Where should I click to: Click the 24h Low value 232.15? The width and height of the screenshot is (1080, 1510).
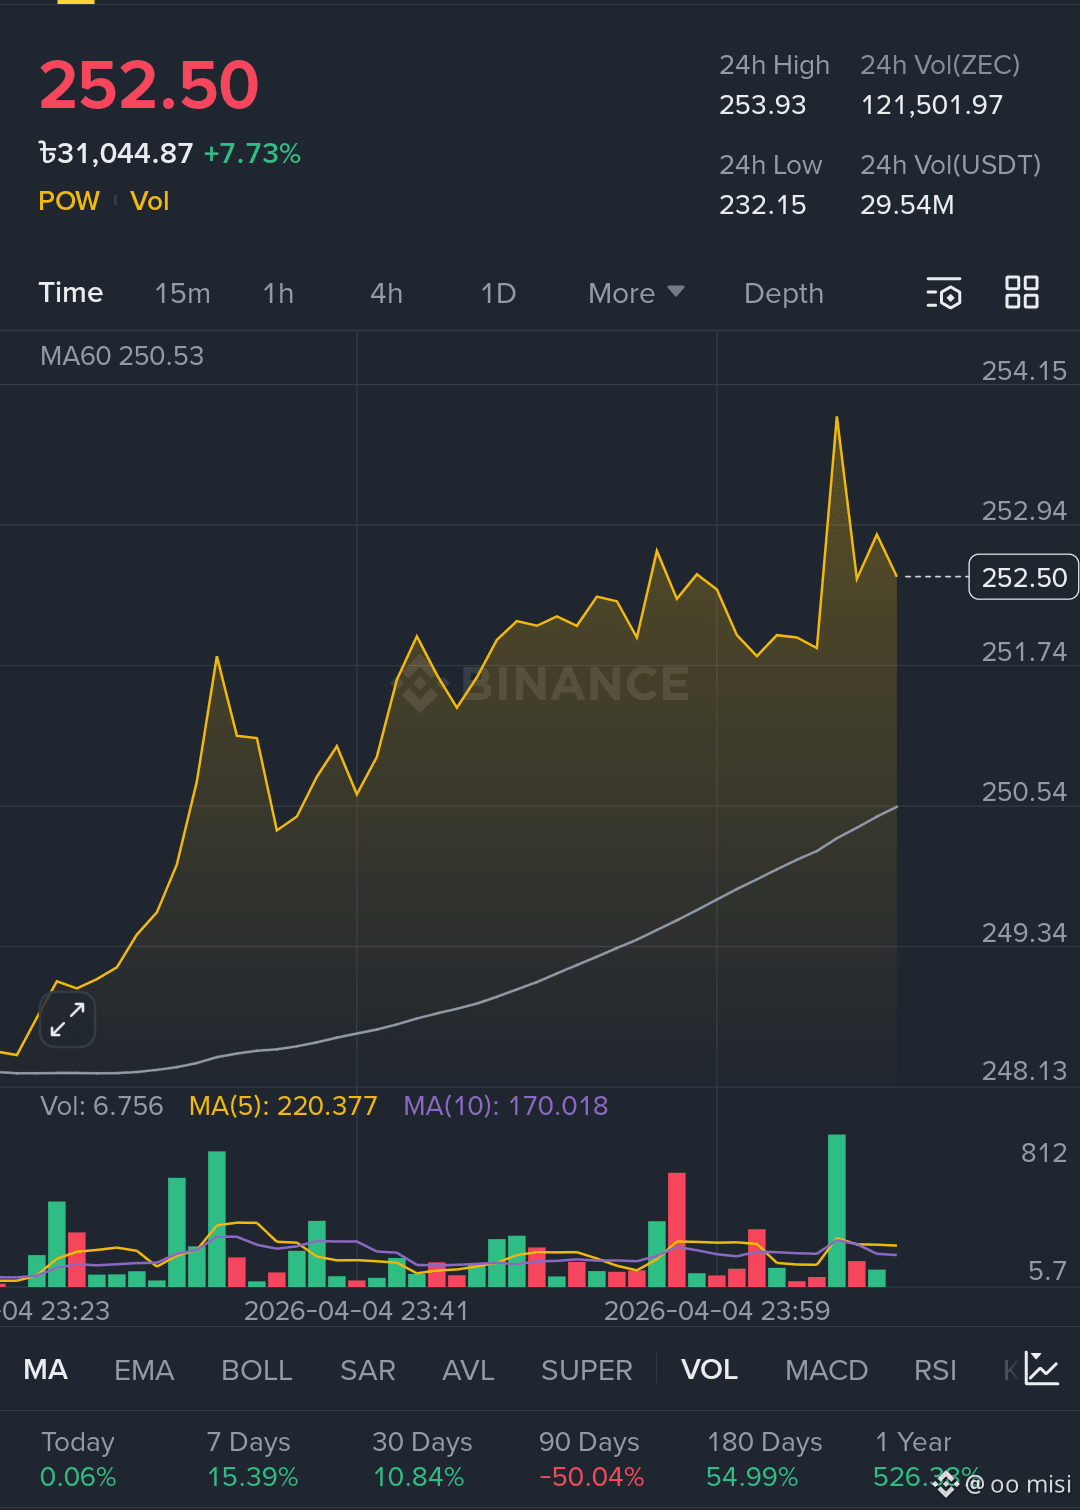763,205
